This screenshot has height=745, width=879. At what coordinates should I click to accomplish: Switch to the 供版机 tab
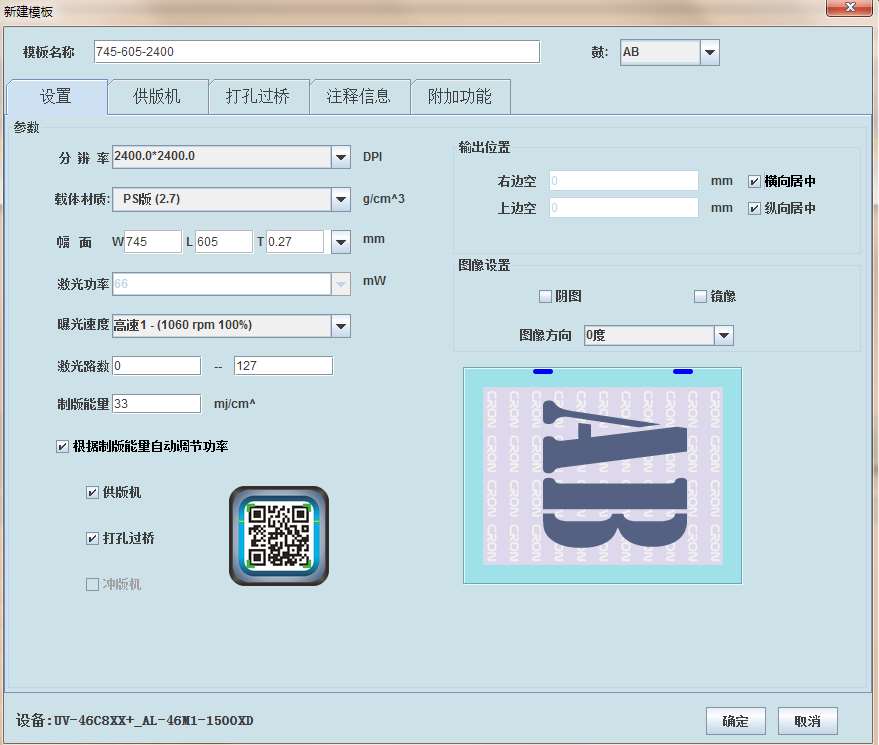point(157,97)
